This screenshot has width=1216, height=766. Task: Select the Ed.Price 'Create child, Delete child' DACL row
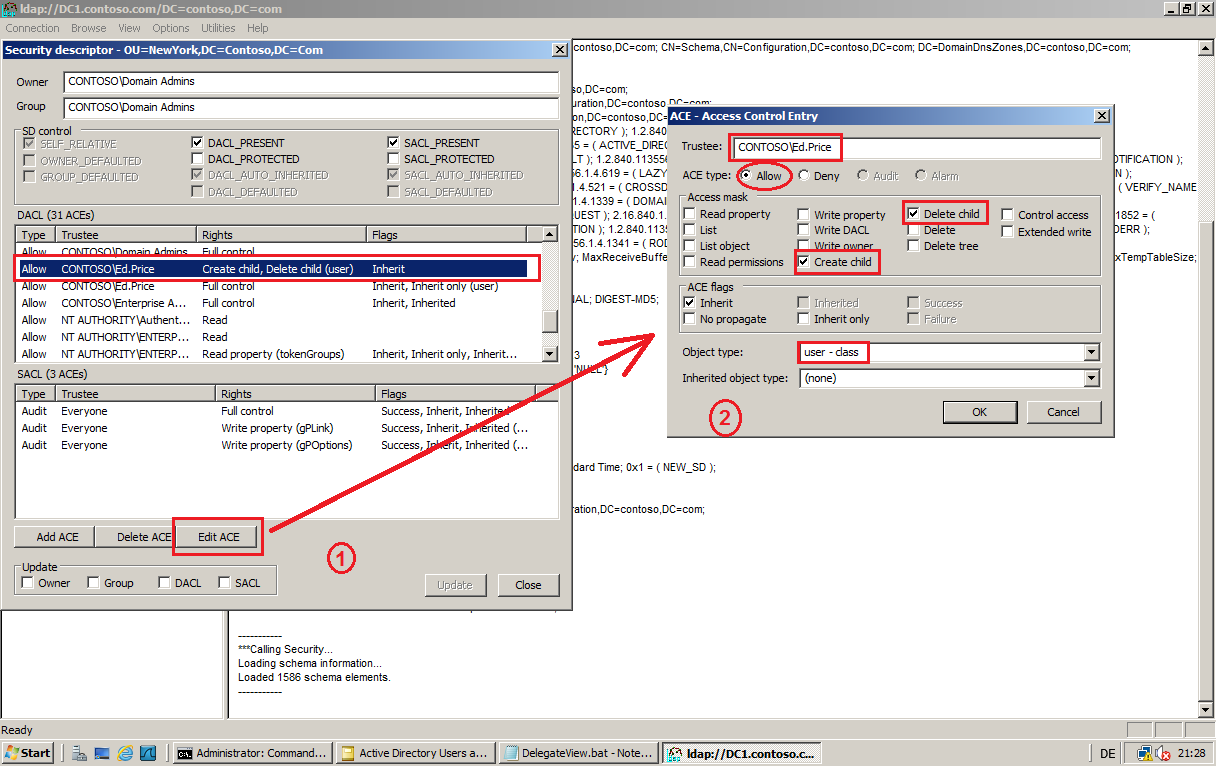[x=273, y=269]
